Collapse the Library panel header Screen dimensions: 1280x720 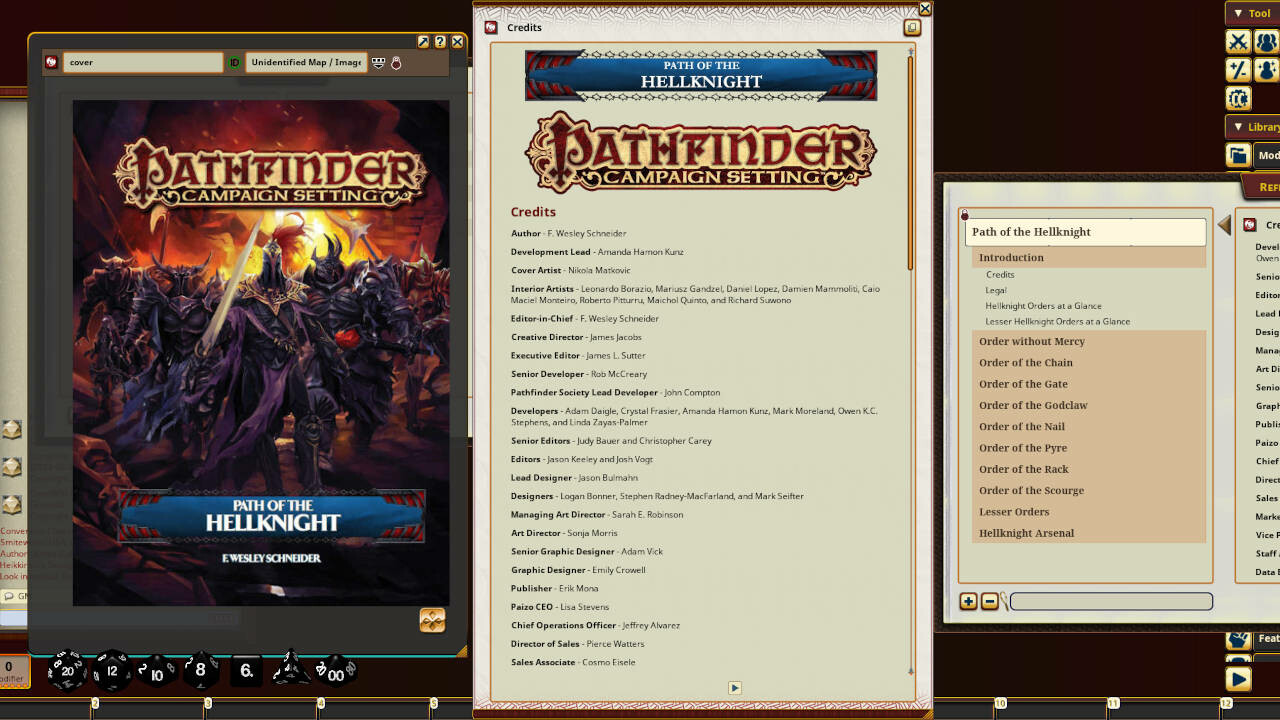click(x=1252, y=127)
